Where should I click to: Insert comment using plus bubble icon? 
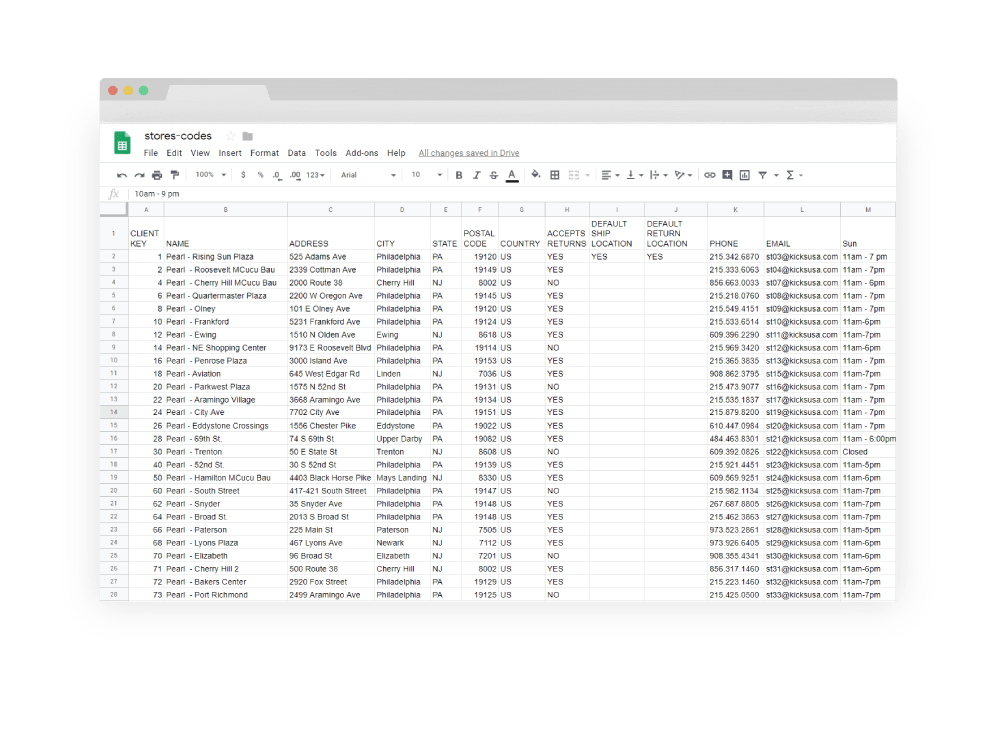(727, 175)
